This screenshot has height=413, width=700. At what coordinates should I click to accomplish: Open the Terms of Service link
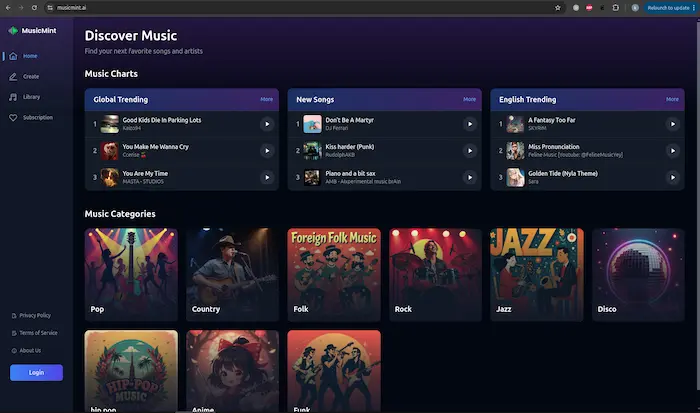[x=37, y=332]
